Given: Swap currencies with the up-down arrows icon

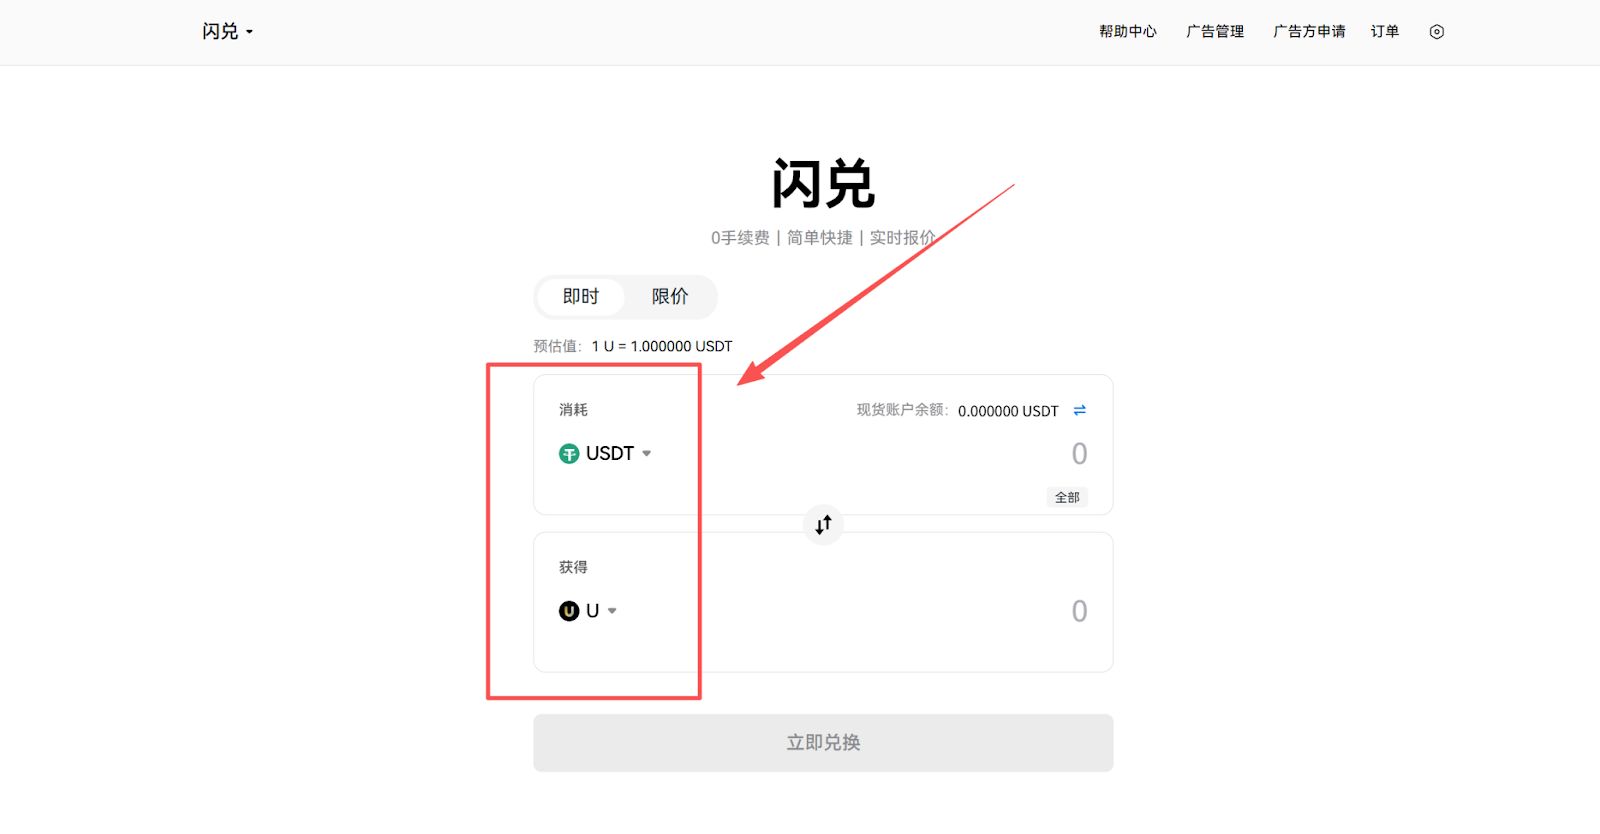Looking at the screenshot, I should click(x=823, y=525).
